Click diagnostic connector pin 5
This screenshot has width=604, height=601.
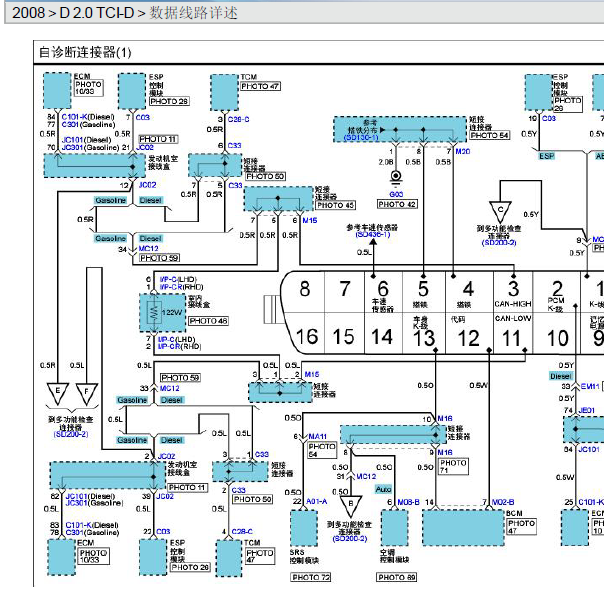[x=423, y=289]
